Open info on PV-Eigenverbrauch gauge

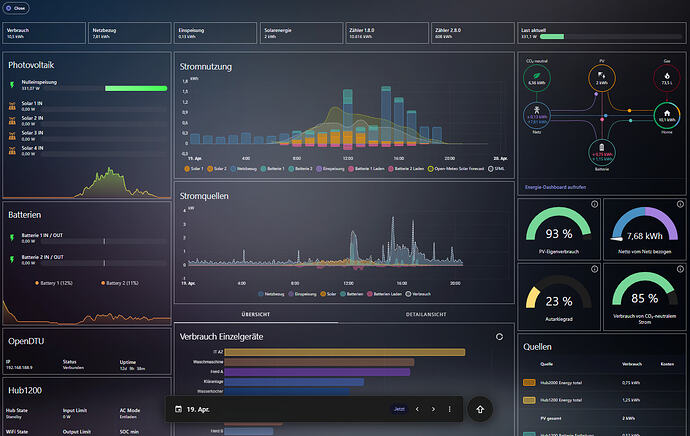tap(594, 204)
